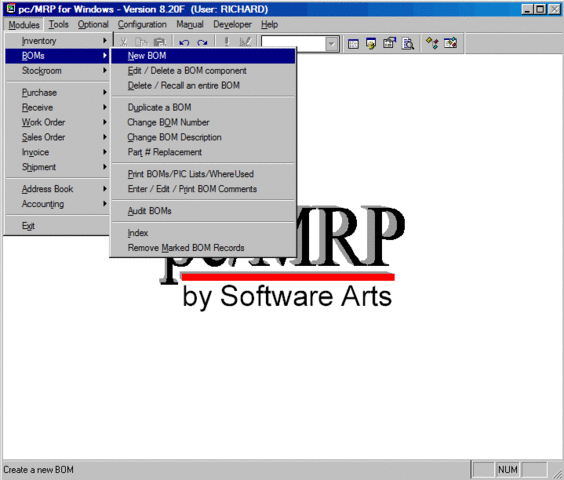564x480 pixels.
Task: Select New BOM from the submenu
Action: pos(203,56)
